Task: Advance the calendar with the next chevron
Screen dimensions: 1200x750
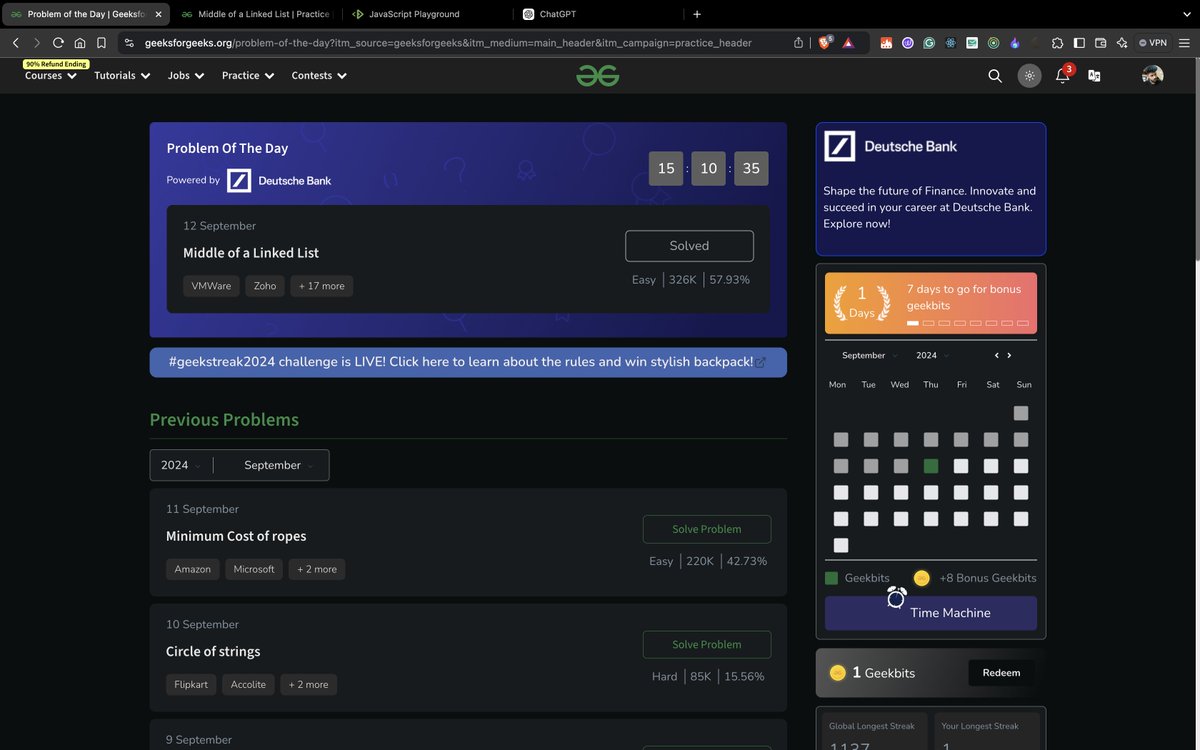Action: pos(1010,355)
